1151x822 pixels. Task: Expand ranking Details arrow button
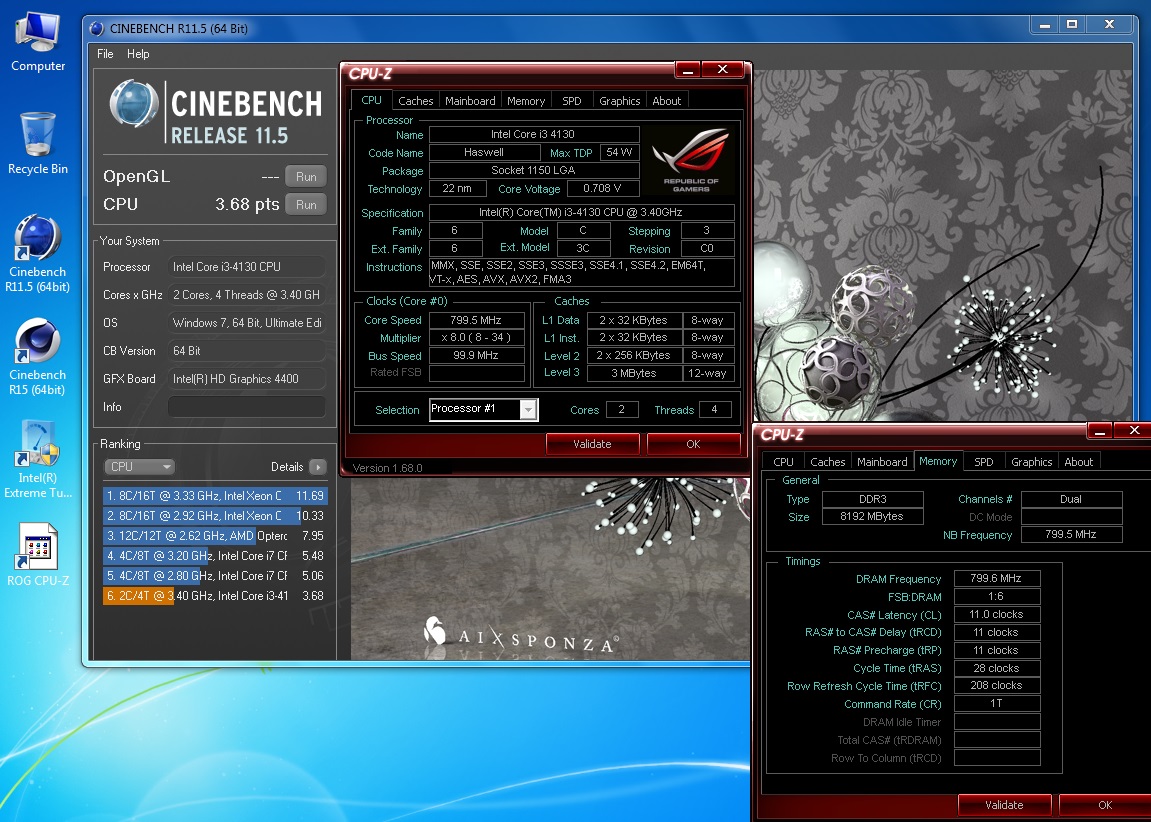(318, 467)
